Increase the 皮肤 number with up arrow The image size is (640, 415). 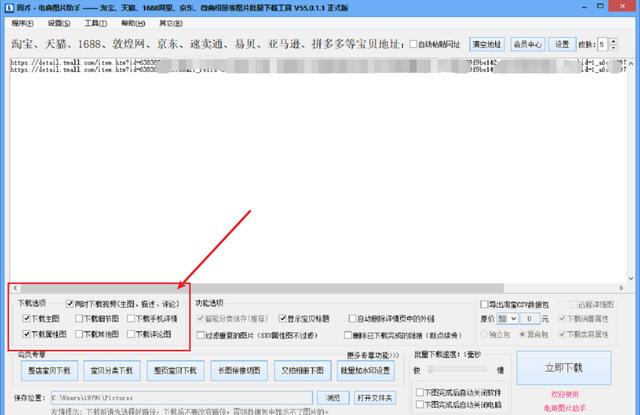point(613,41)
